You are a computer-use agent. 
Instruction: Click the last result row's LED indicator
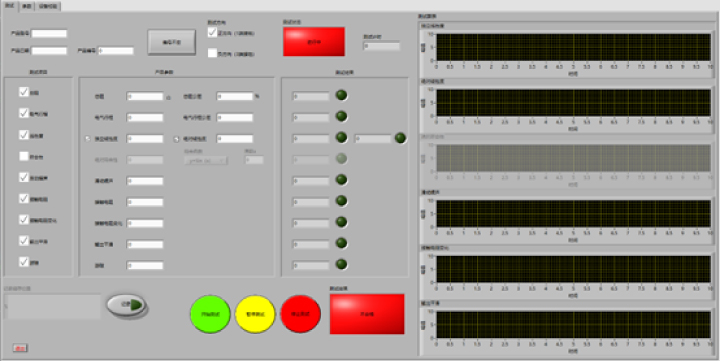[x=341, y=265]
